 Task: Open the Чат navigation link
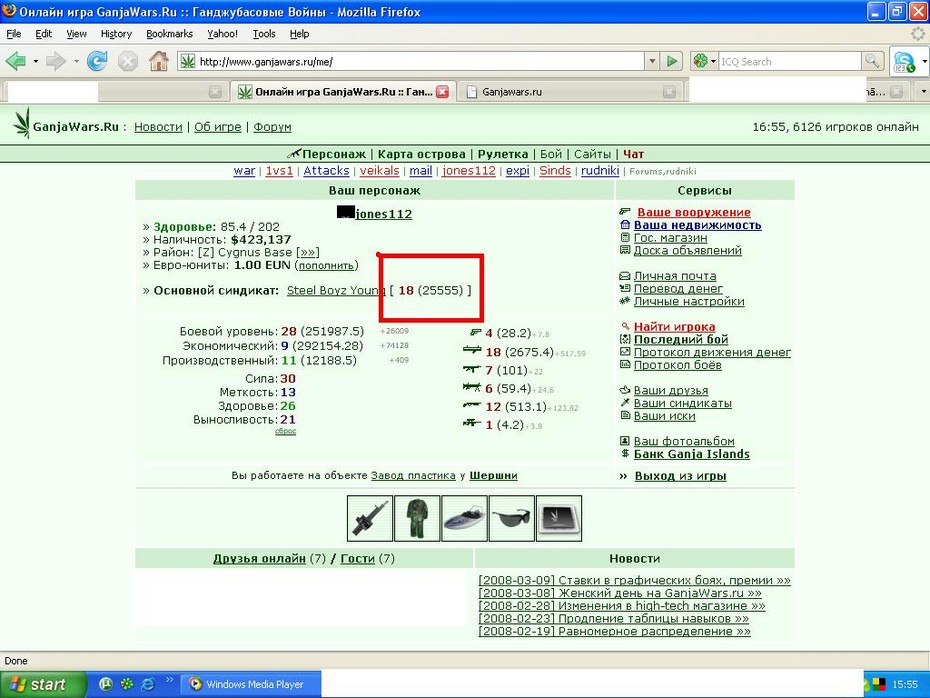[x=633, y=154]
